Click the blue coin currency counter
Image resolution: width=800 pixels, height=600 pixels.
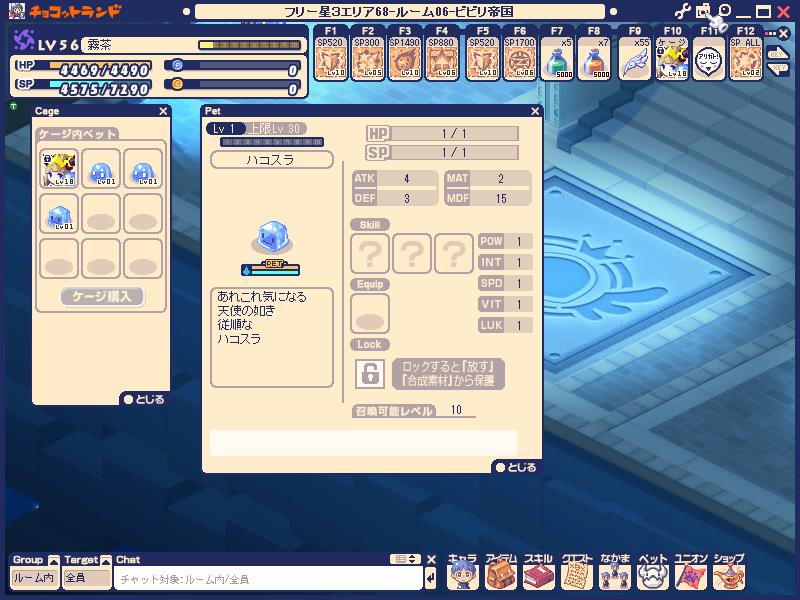click(x=232, y=66)
